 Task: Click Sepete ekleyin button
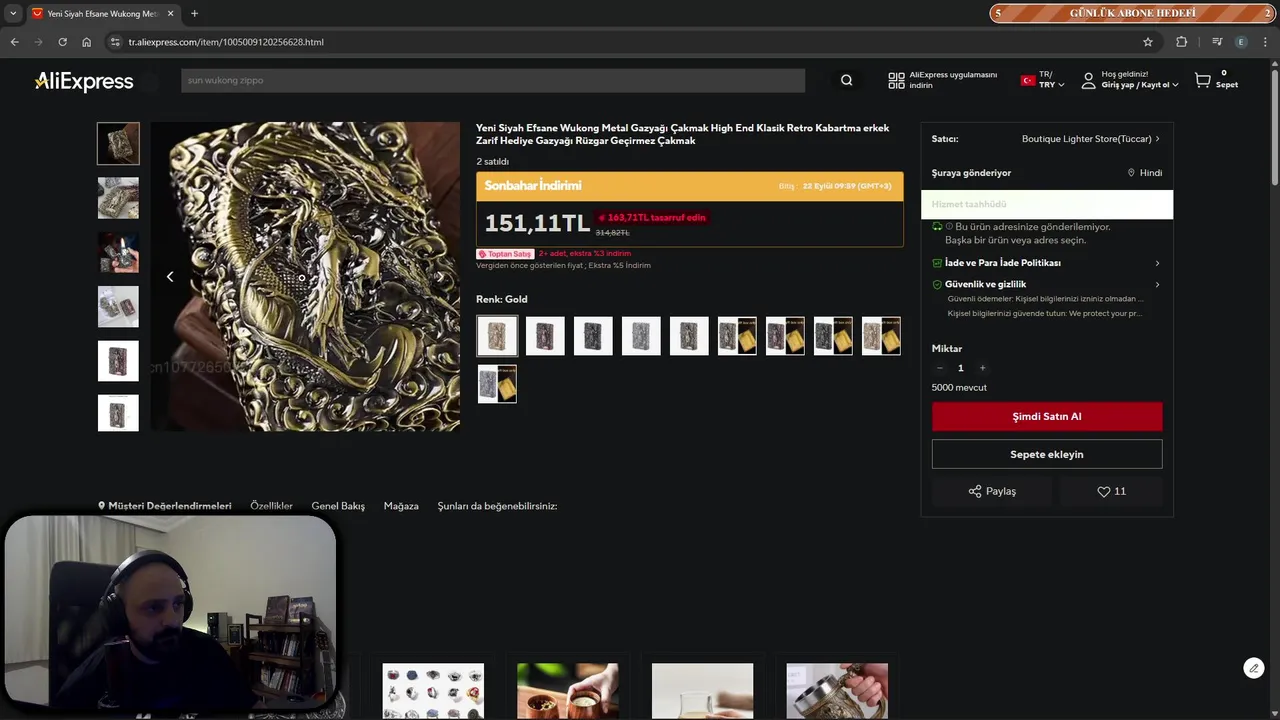tap(1047, 454)
